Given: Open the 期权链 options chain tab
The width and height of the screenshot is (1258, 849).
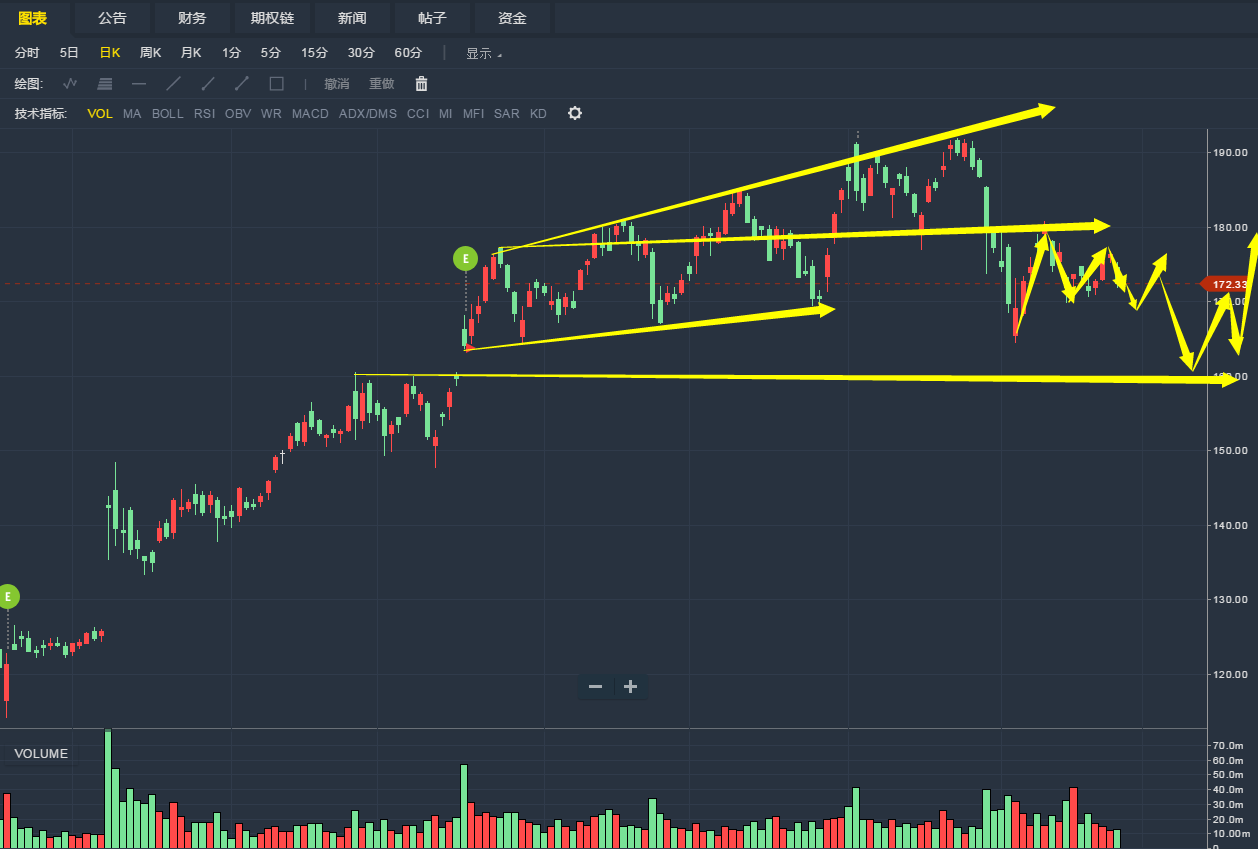Looking at the screenshot, I should point(272,18).
